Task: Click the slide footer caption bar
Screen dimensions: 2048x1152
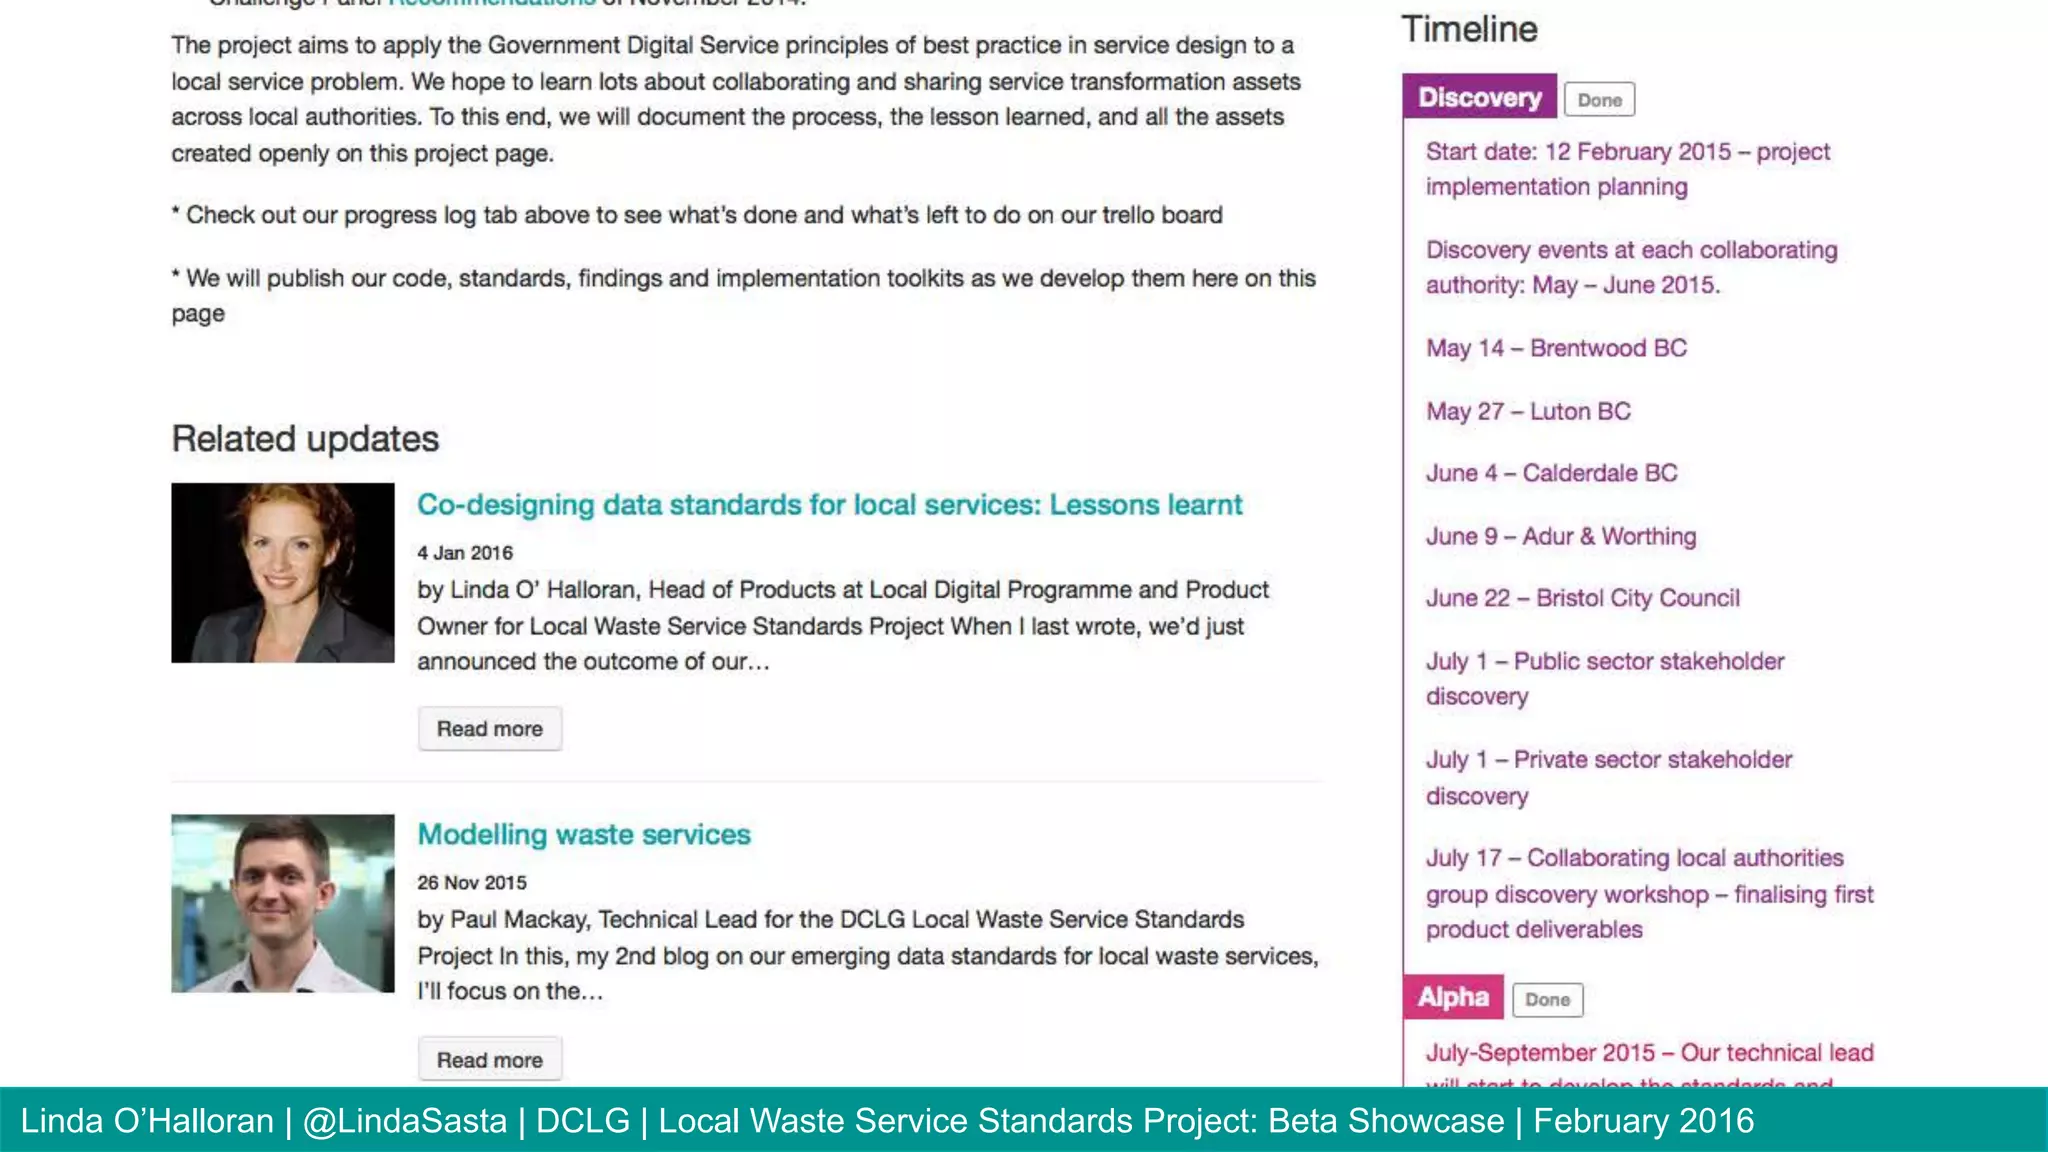Action: tap(1024, 1120)
